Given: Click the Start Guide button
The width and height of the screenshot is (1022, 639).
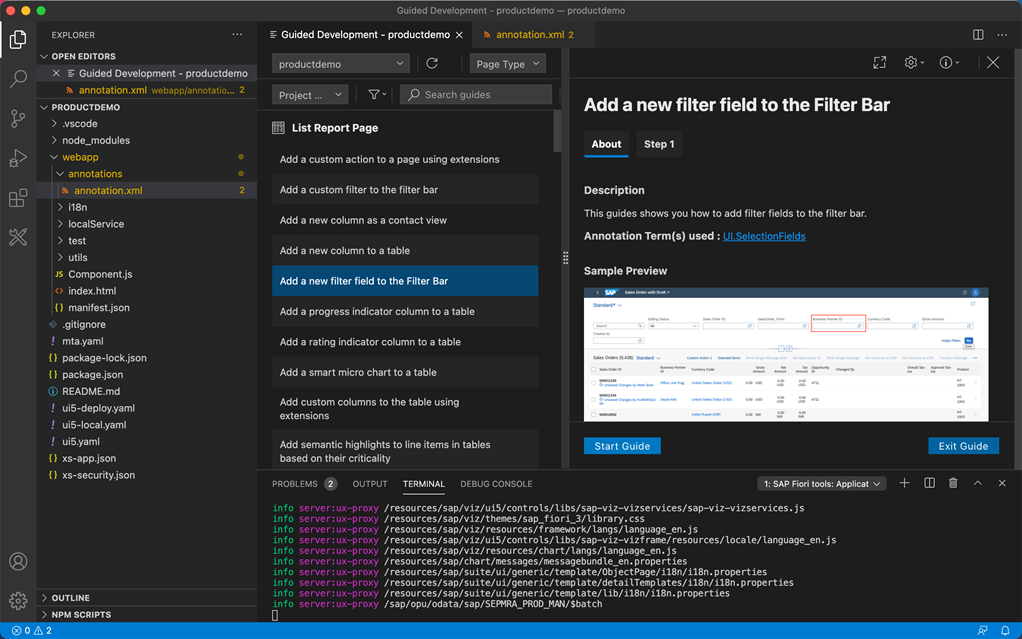Looking at the screenshot, I should pos(622,446).
